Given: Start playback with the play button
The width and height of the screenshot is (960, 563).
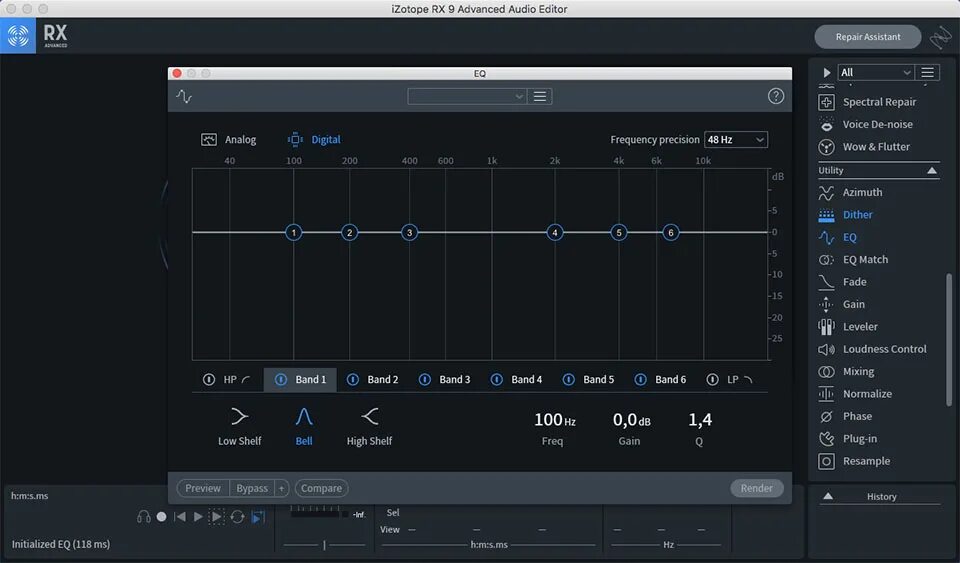Looking at the screenshot, I should point(198,516).
